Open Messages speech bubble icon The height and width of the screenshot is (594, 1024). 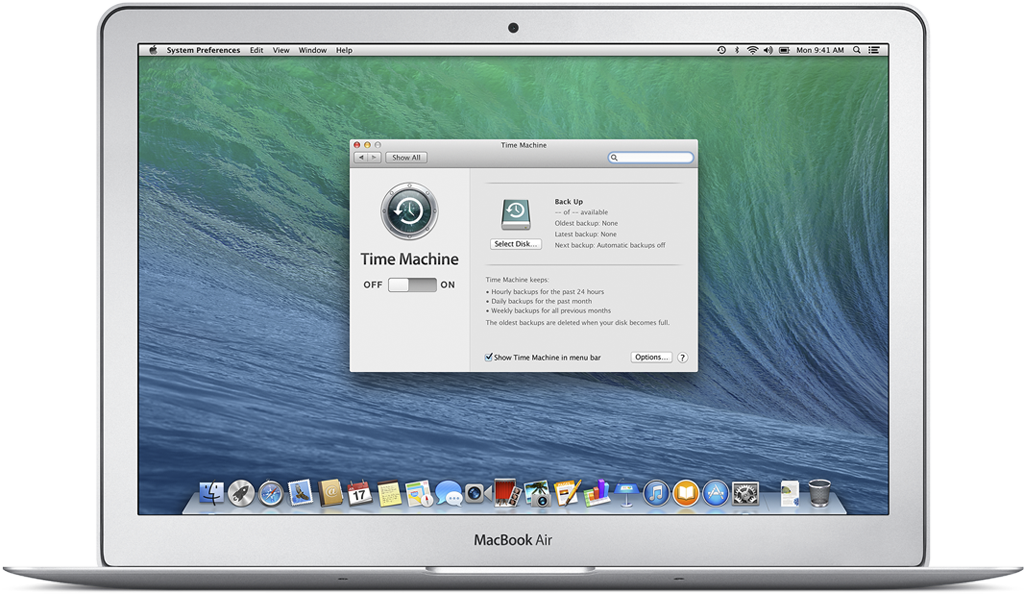point(449,494)
